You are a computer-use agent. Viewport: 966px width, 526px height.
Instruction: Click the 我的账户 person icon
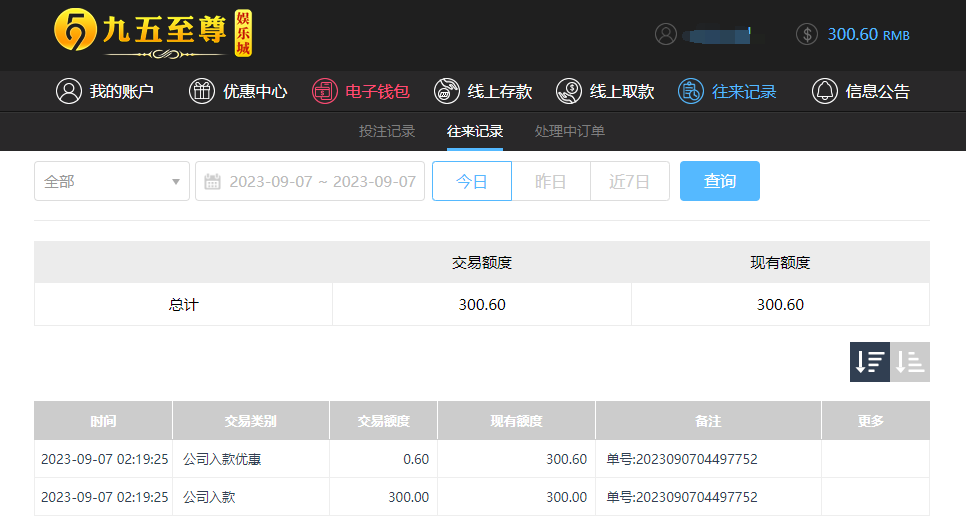pyautogui.click(x=68, y=91)
